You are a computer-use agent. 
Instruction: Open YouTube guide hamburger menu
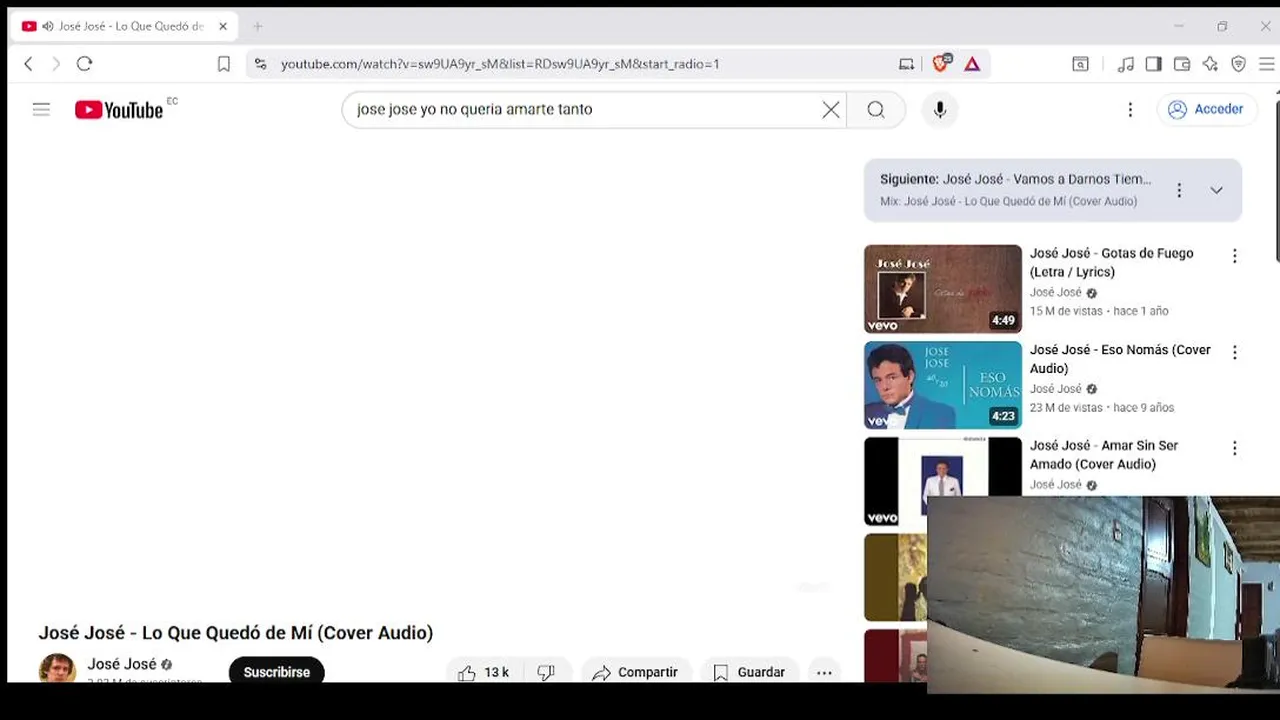coord(41,110)
